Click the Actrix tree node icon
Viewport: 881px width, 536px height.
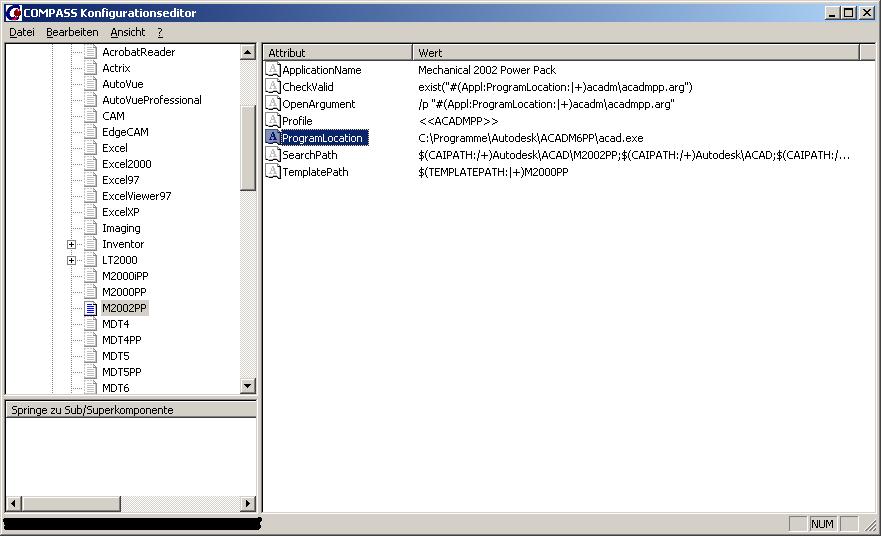91,68
